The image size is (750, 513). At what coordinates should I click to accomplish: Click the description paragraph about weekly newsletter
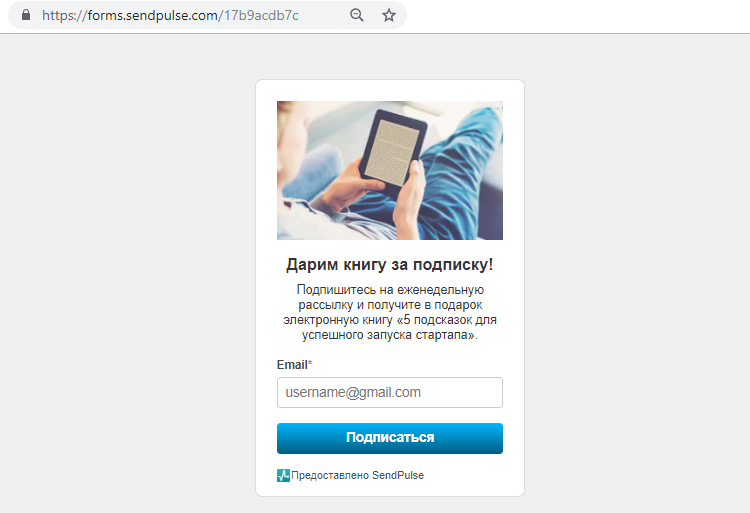[x=390, y=312]
